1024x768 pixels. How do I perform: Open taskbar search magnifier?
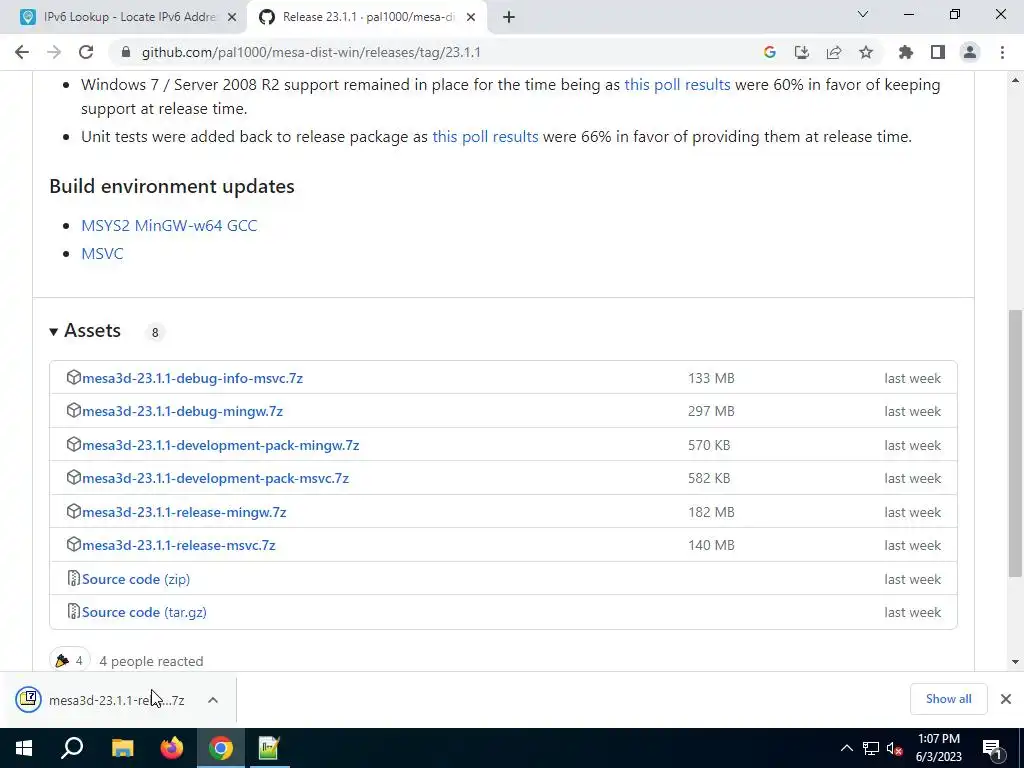pos(72,748)
